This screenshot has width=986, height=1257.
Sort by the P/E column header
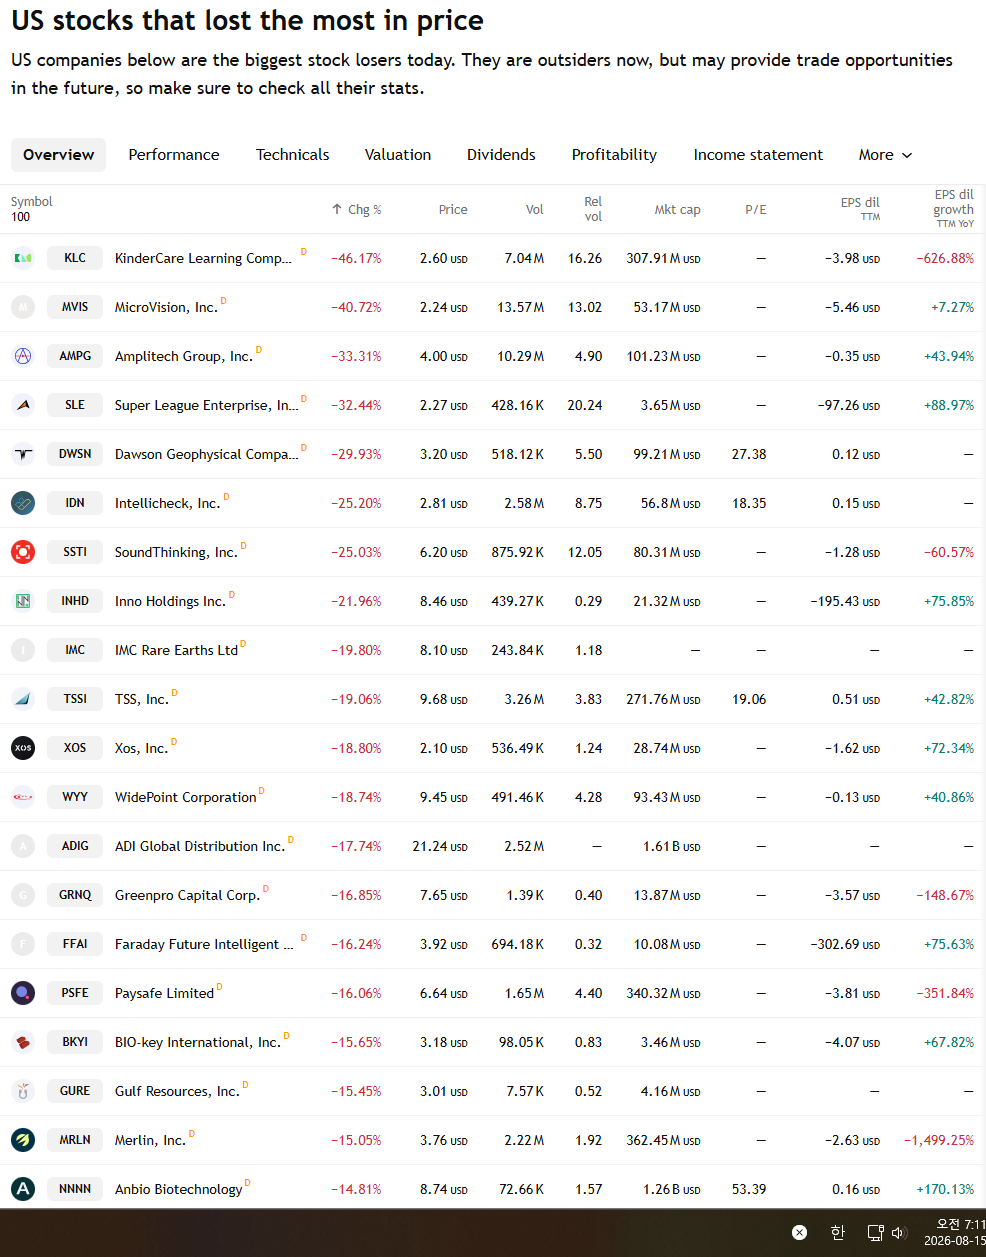click(x=756, y=210)
